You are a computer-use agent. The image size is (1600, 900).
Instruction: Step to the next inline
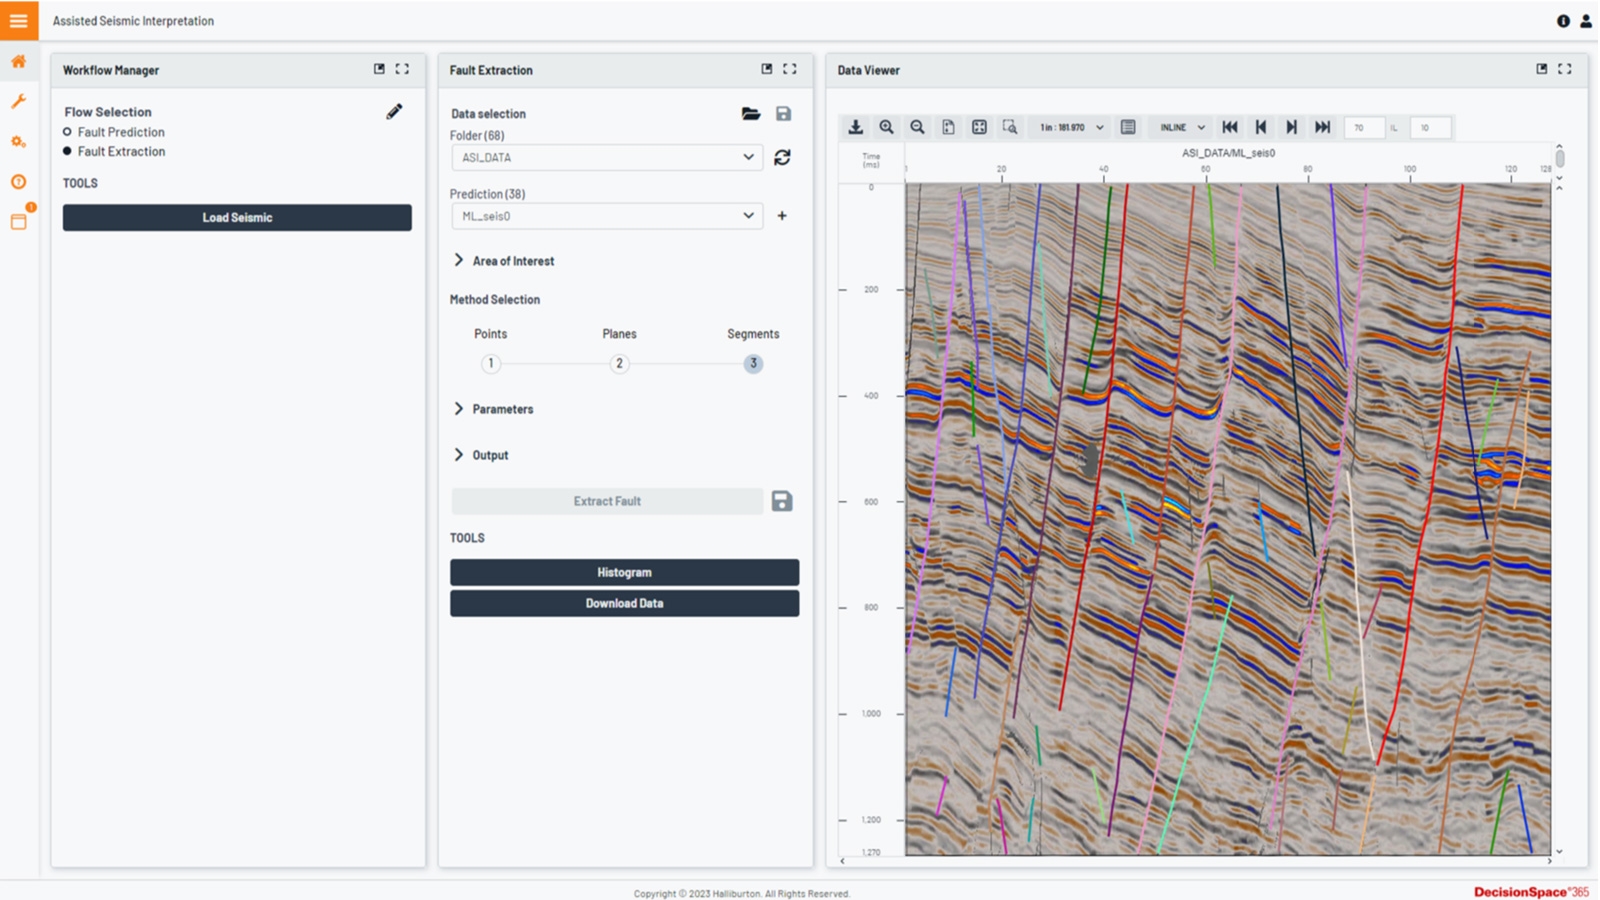pyautogui.click(x=1291, y=127)
